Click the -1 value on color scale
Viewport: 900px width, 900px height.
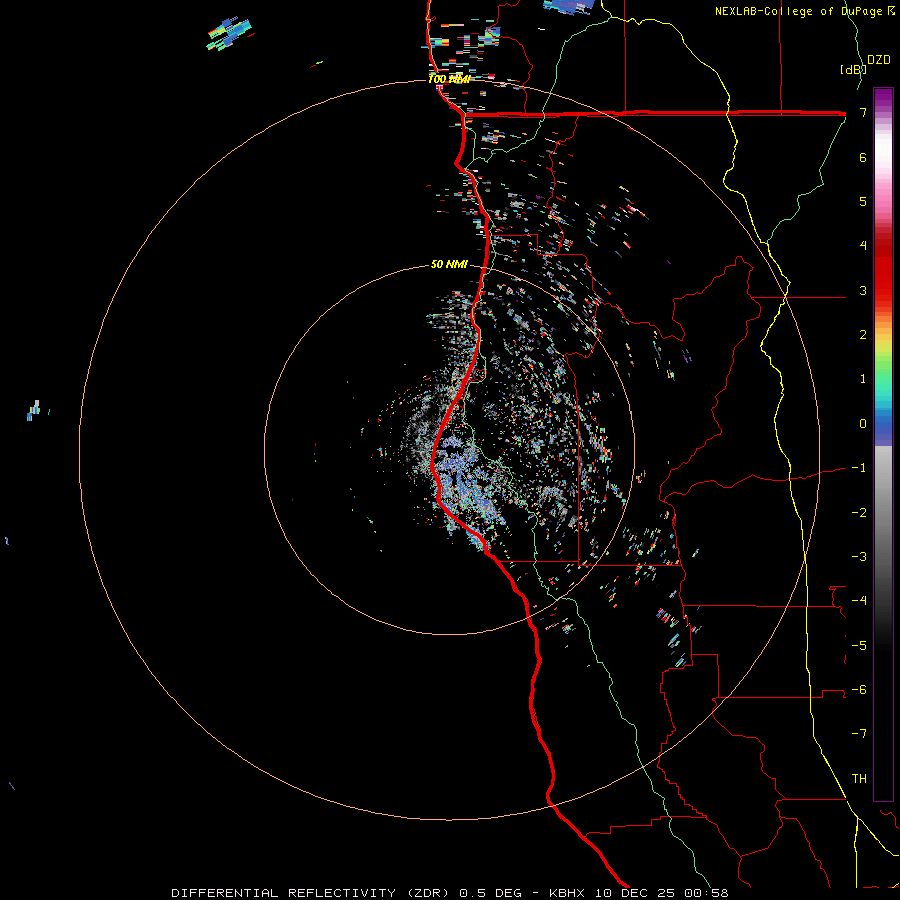point(859,468)
